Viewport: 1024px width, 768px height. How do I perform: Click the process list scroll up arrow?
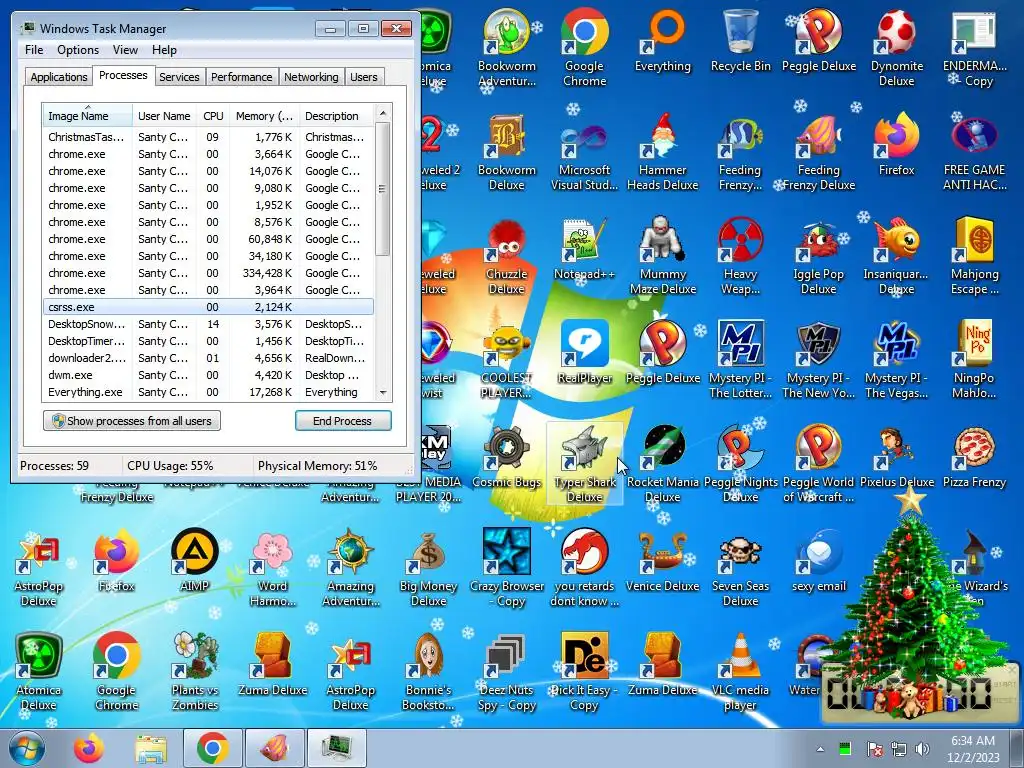point(383,114)
